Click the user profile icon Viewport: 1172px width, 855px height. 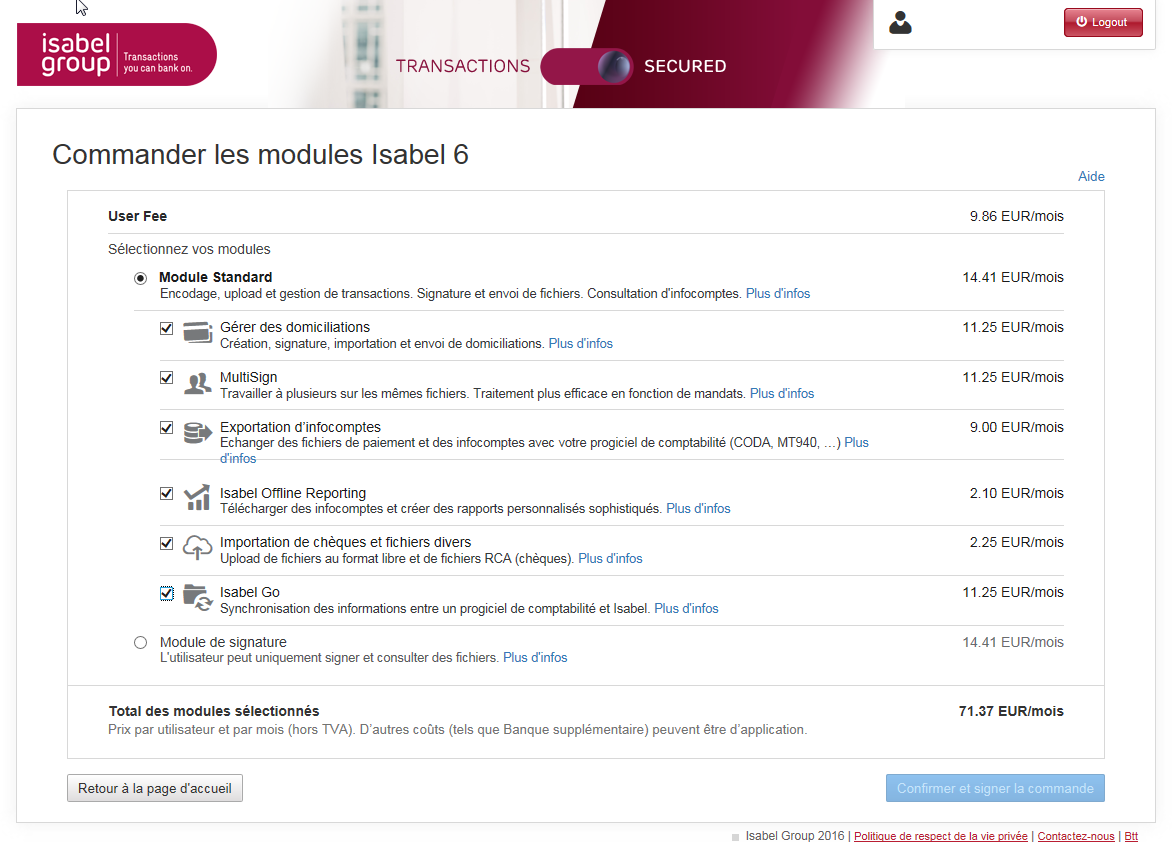point(900,23)
